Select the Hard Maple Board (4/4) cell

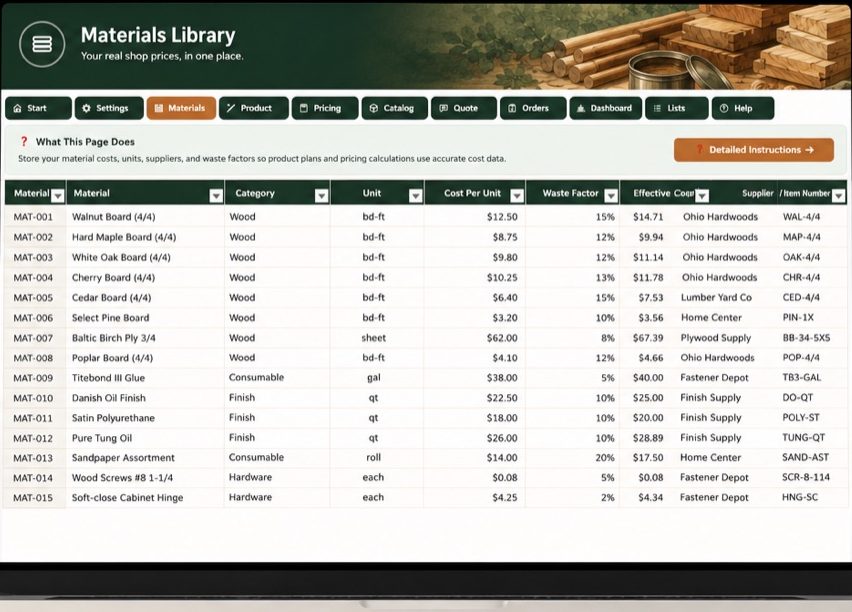pyautogui.click(x=145, y=237)
